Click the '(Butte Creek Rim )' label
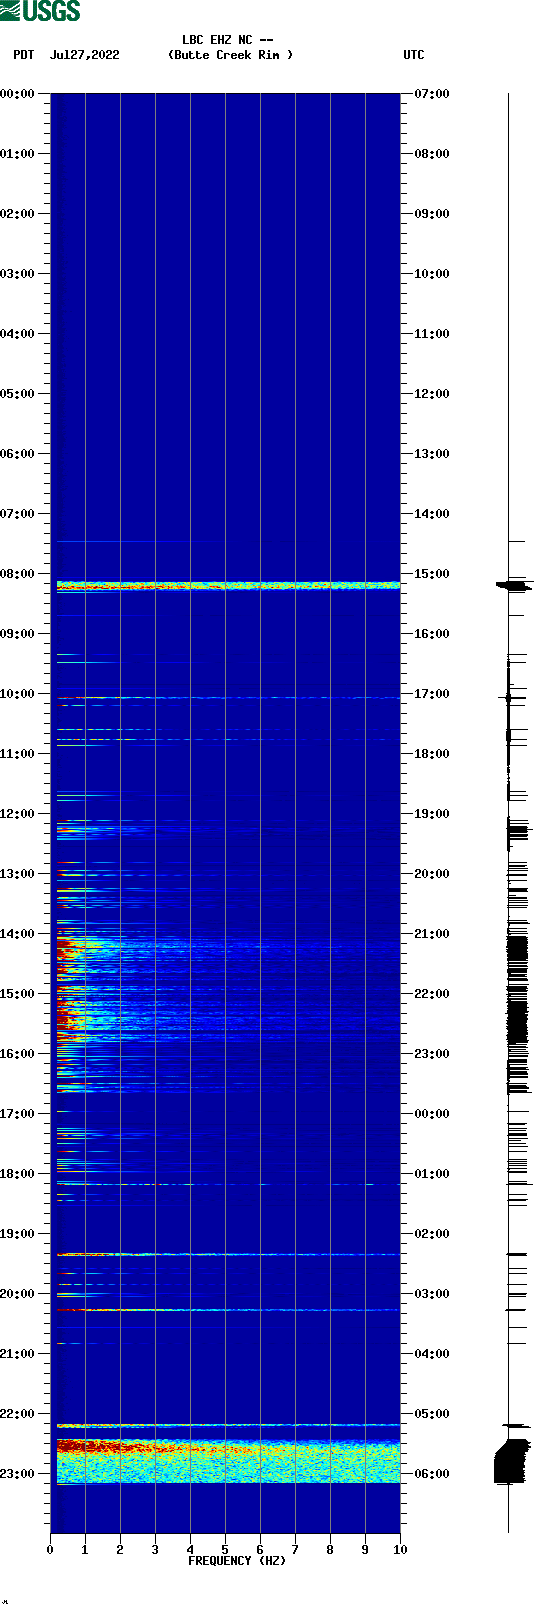The height and width of the screenshot is (1613, 552). click(231, 55)
